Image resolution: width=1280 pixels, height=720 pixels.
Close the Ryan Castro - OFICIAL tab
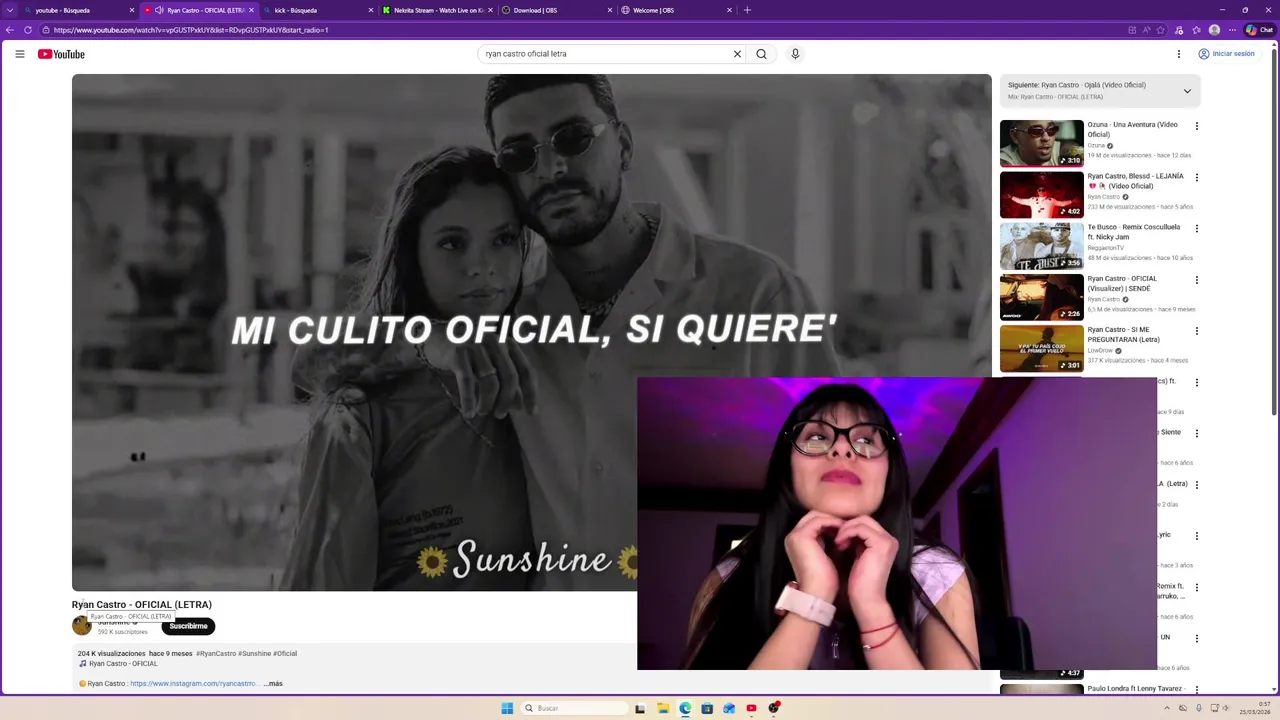pyautogui.click(x=251, y=10)
